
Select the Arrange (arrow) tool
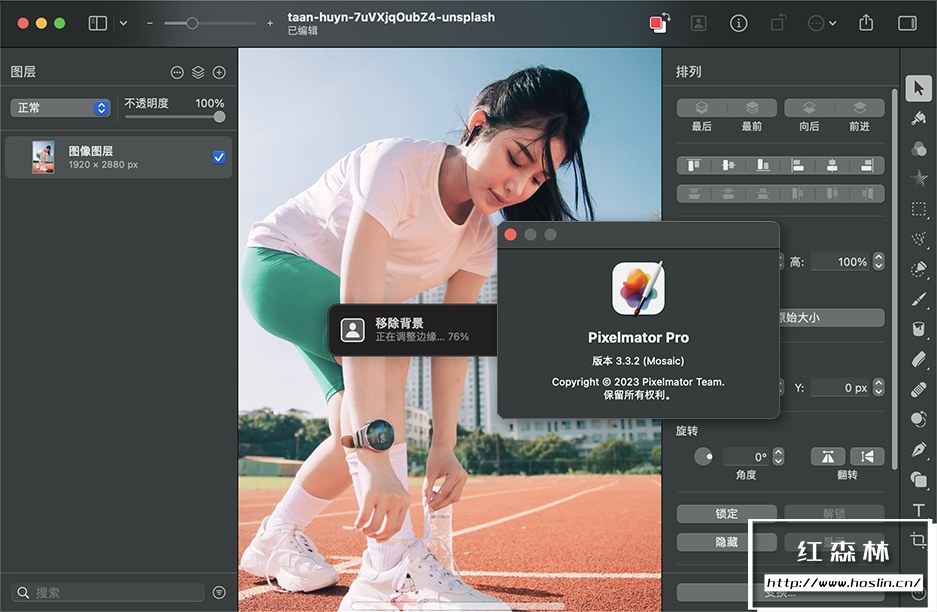tap(918, 88)
